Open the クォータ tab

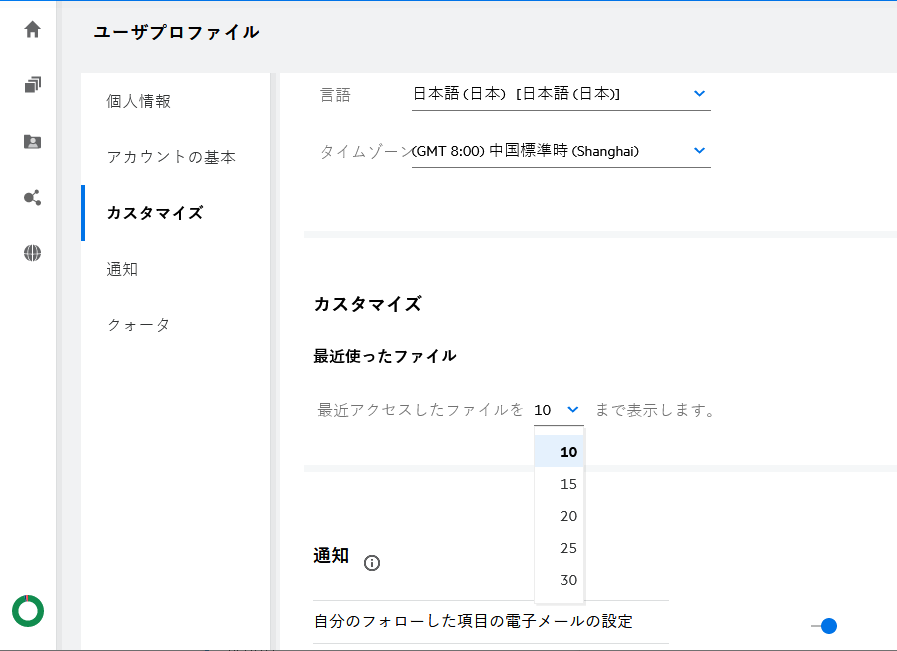138,325
